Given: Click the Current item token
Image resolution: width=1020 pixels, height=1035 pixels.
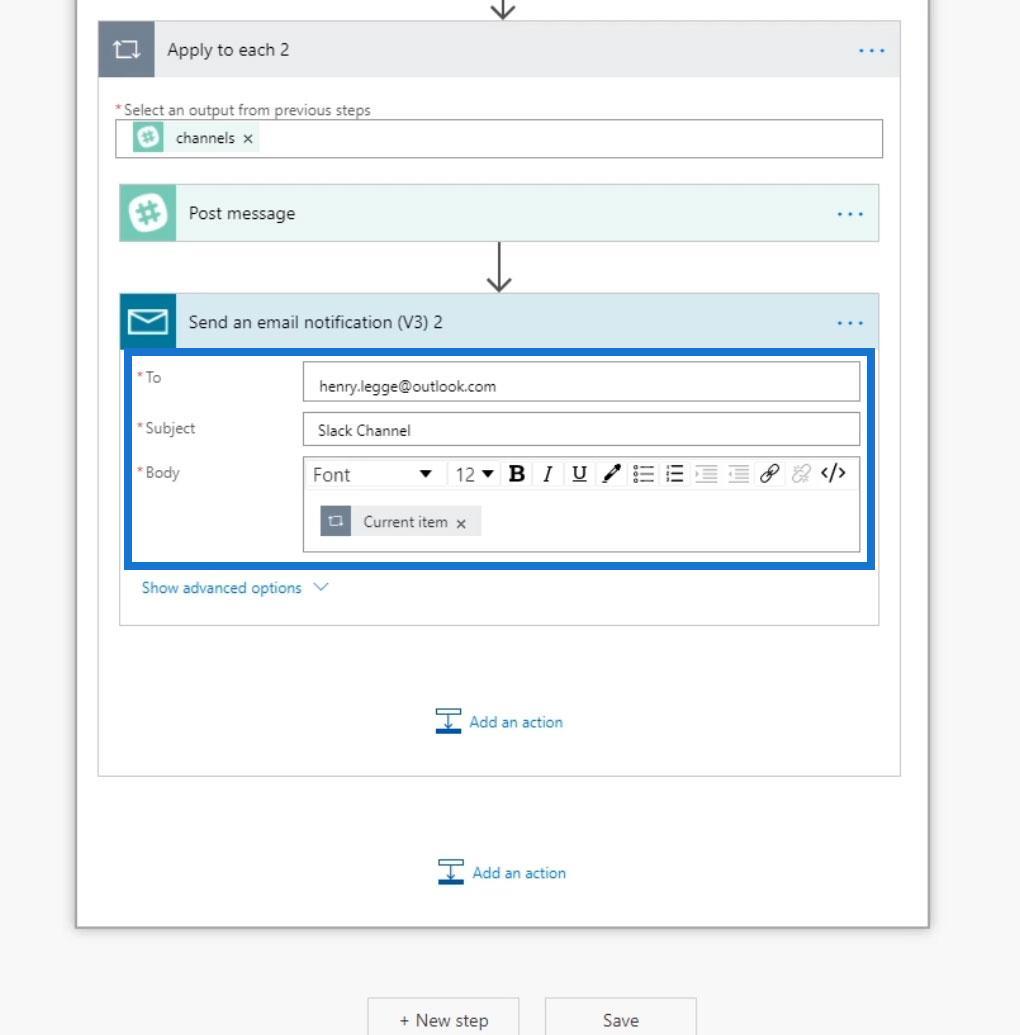Looking at the screenshot, I should 400,521.
